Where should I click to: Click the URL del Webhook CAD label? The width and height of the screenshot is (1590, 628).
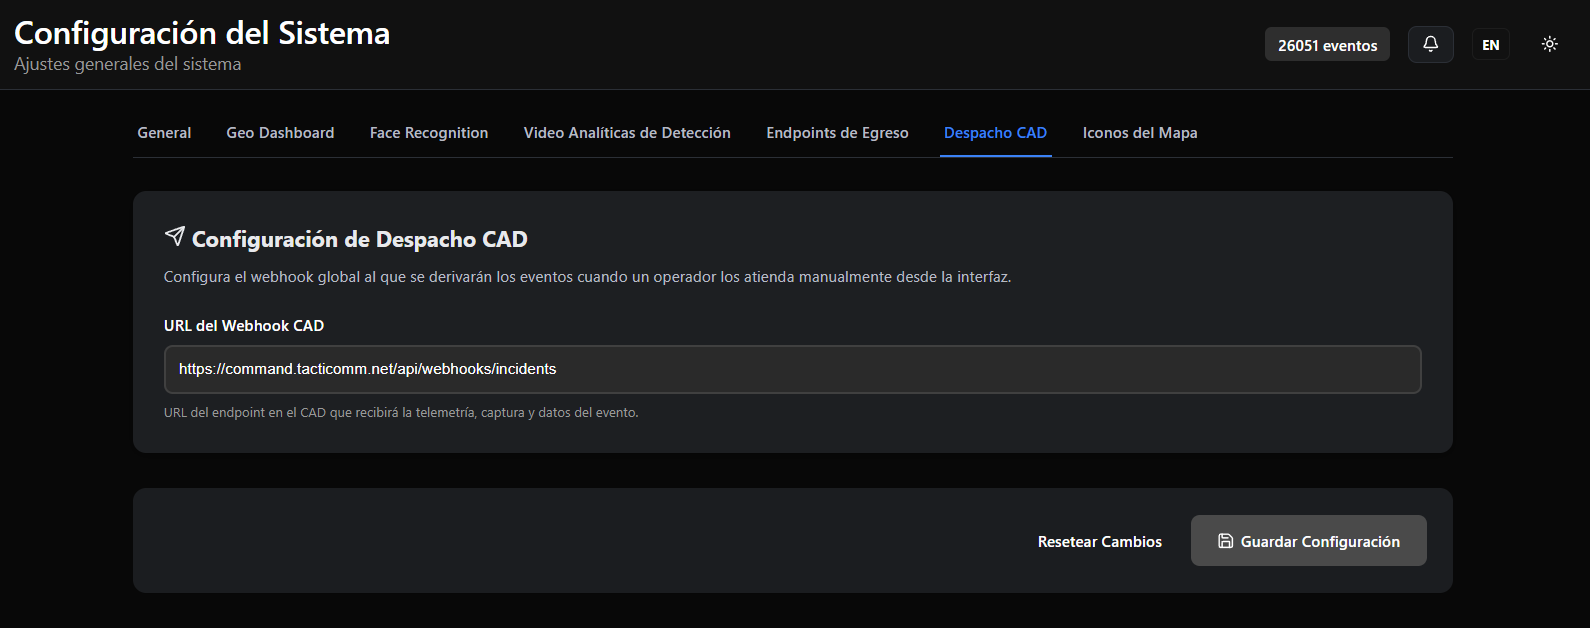coord(244,326)
